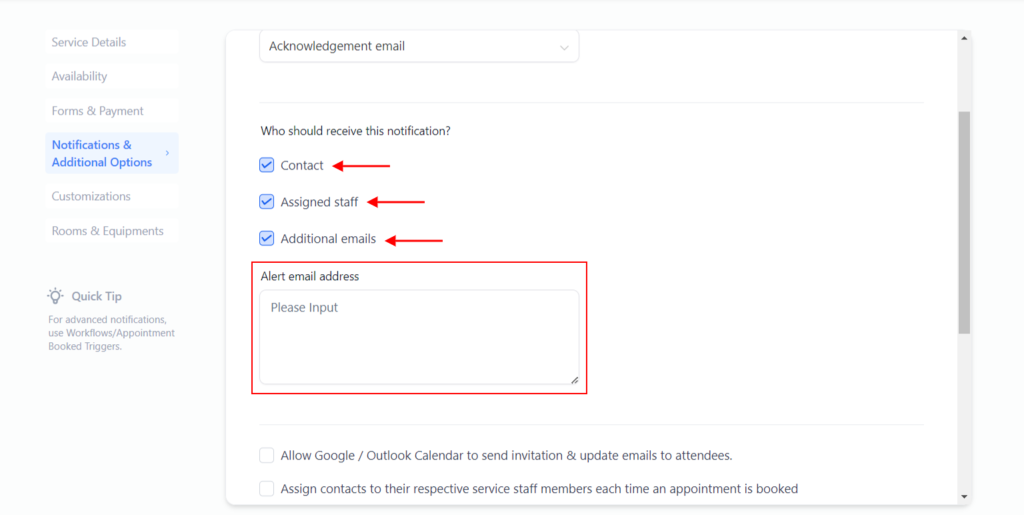The image size is (1024, 515).
Task: Select Notifications & Additional Options menu item
Action: click(x=102, y=153)
